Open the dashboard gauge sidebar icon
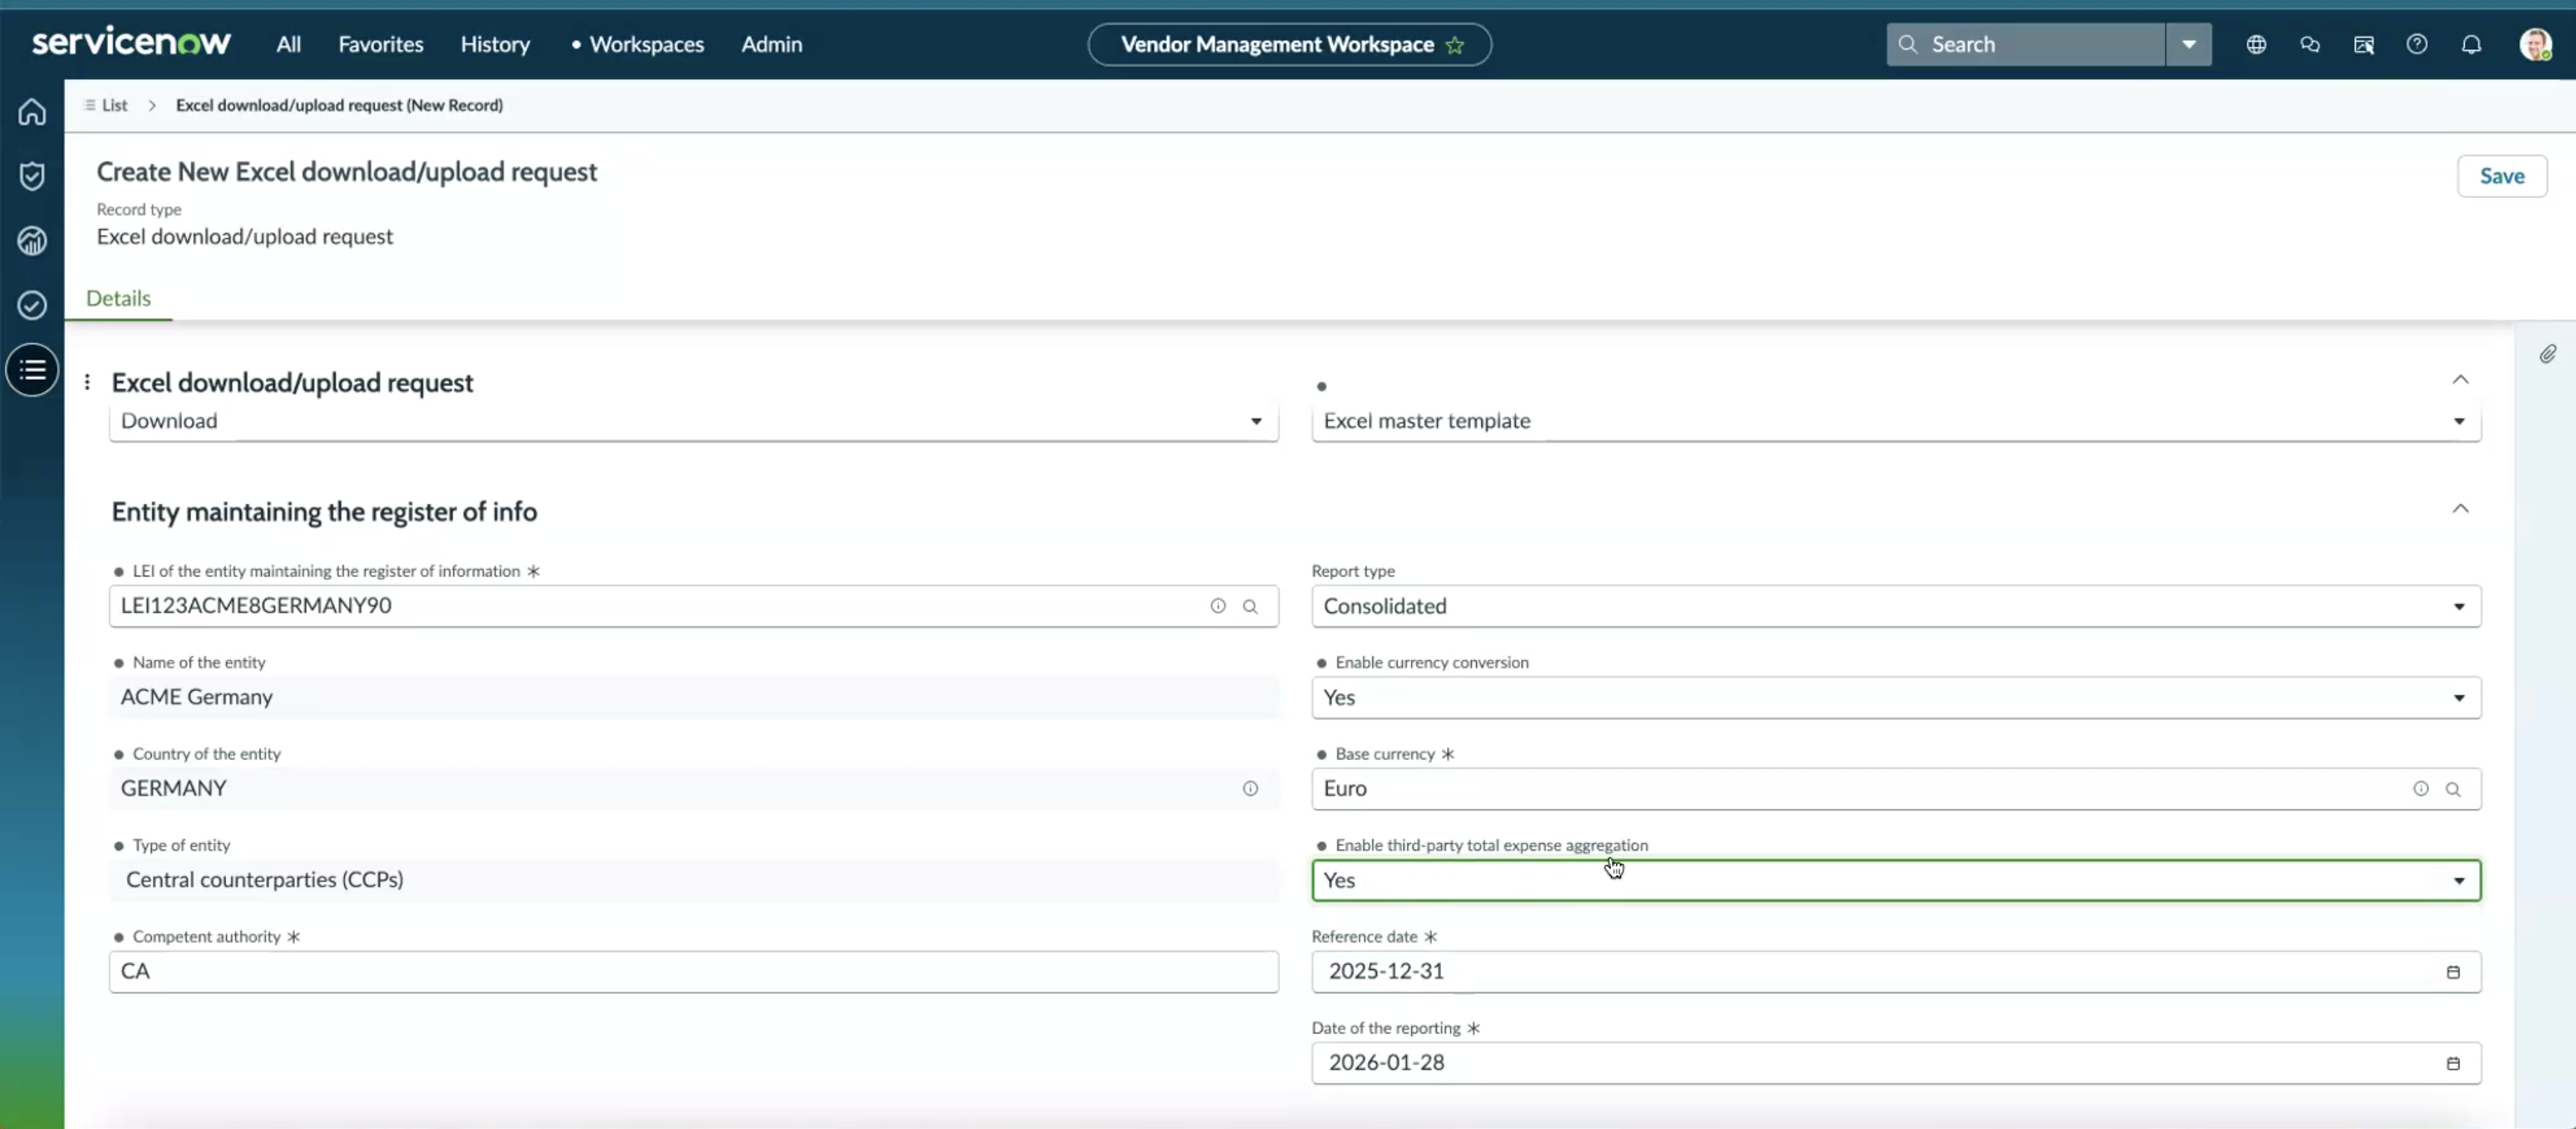Screen dimensions: 2576x1129 [32, 240]
